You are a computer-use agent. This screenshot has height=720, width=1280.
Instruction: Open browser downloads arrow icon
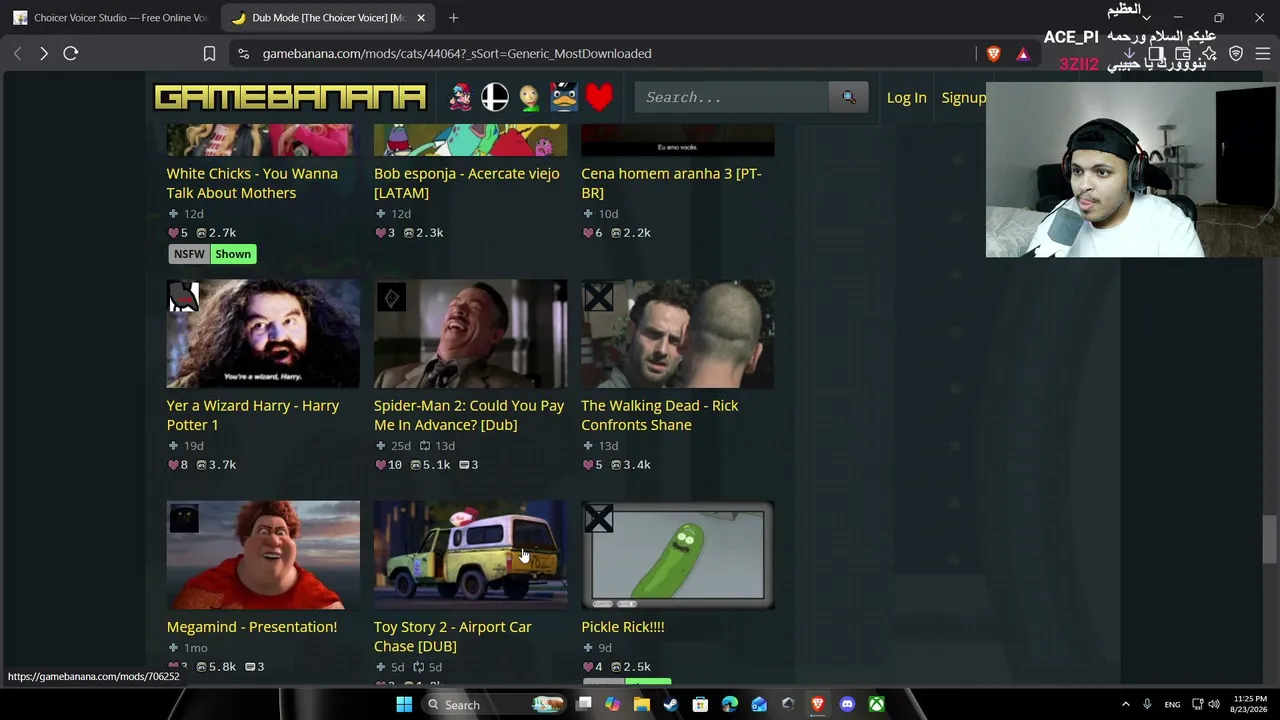pyautogui.click(x=1129, y=53)
